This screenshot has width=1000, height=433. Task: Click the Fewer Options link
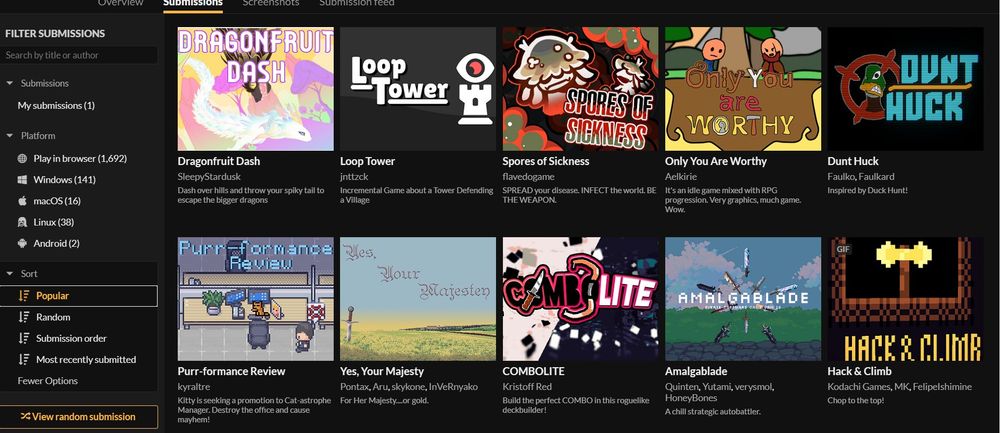[48, 381]
